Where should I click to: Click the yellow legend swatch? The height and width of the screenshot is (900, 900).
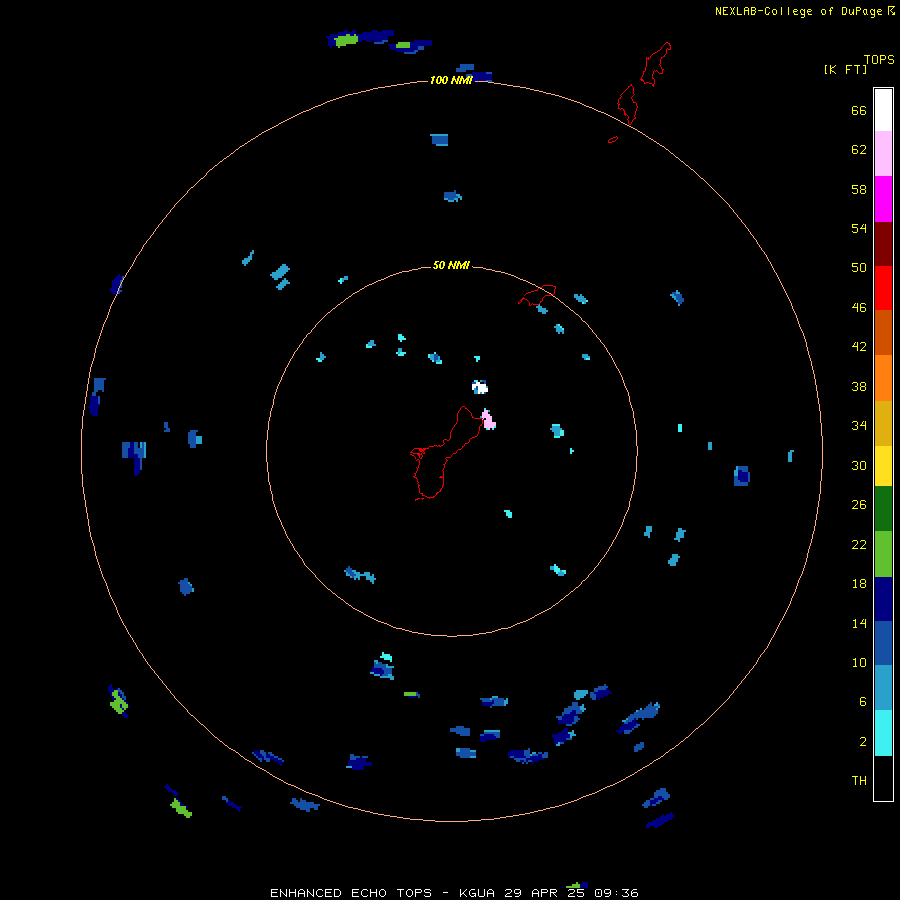coord(883,466)
